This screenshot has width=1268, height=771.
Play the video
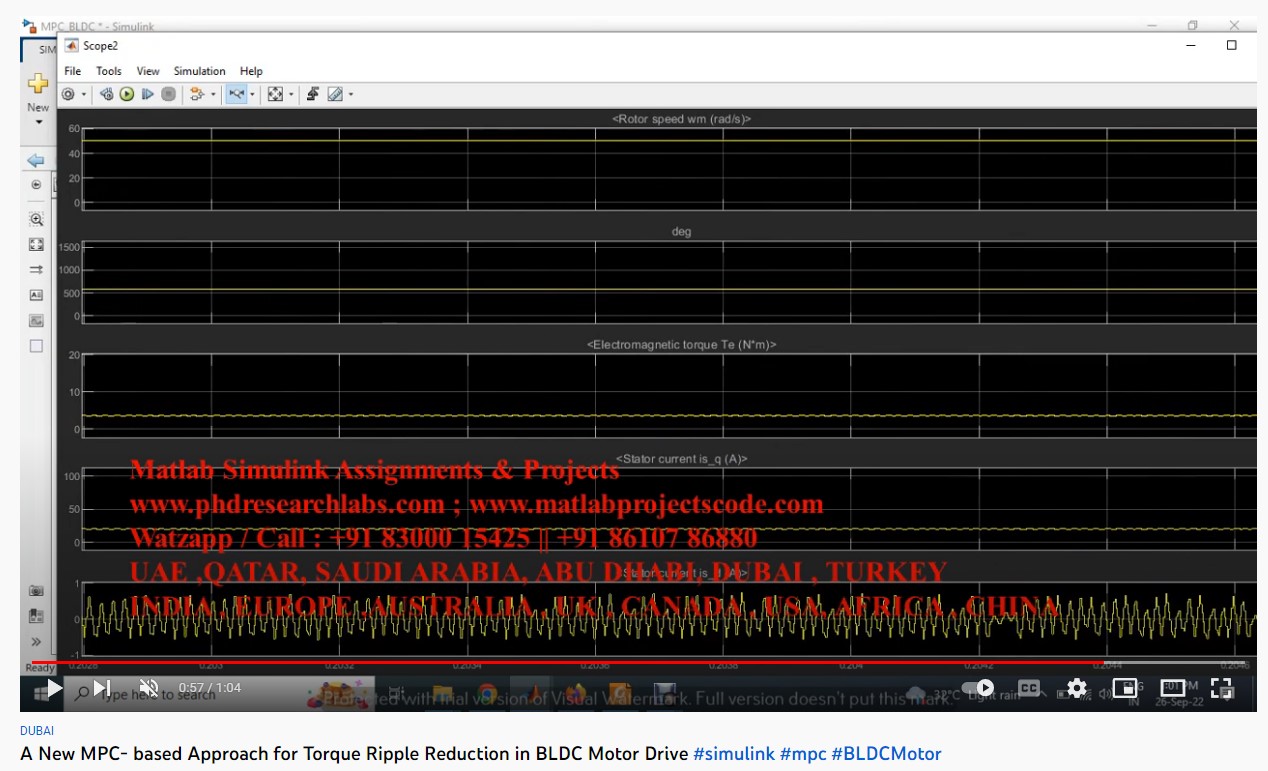click(54, 688)
